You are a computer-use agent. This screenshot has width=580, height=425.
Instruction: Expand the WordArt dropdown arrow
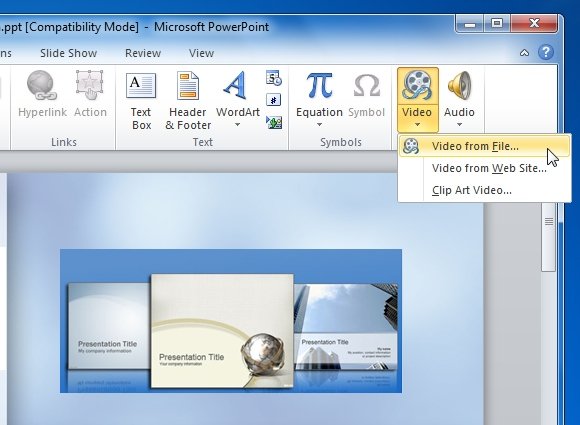pyautogui.click(x=237, y=125)
